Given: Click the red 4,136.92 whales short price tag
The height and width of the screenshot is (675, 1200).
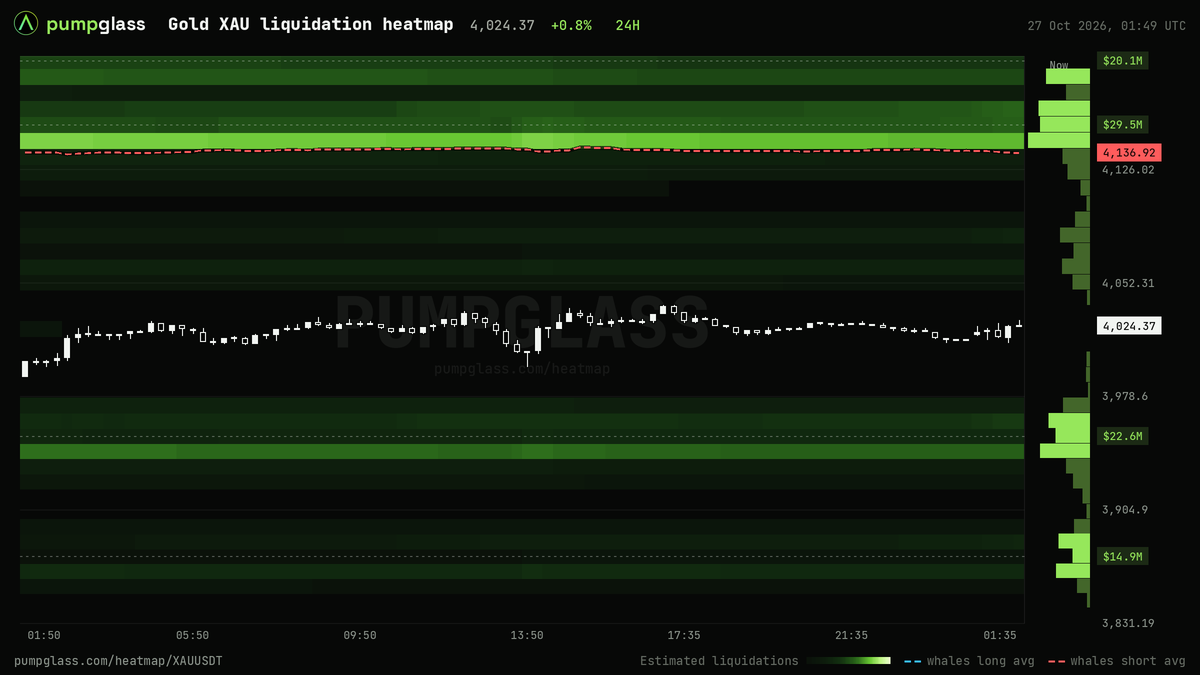Looking at the screenshot, I should tap(1129, 153).
